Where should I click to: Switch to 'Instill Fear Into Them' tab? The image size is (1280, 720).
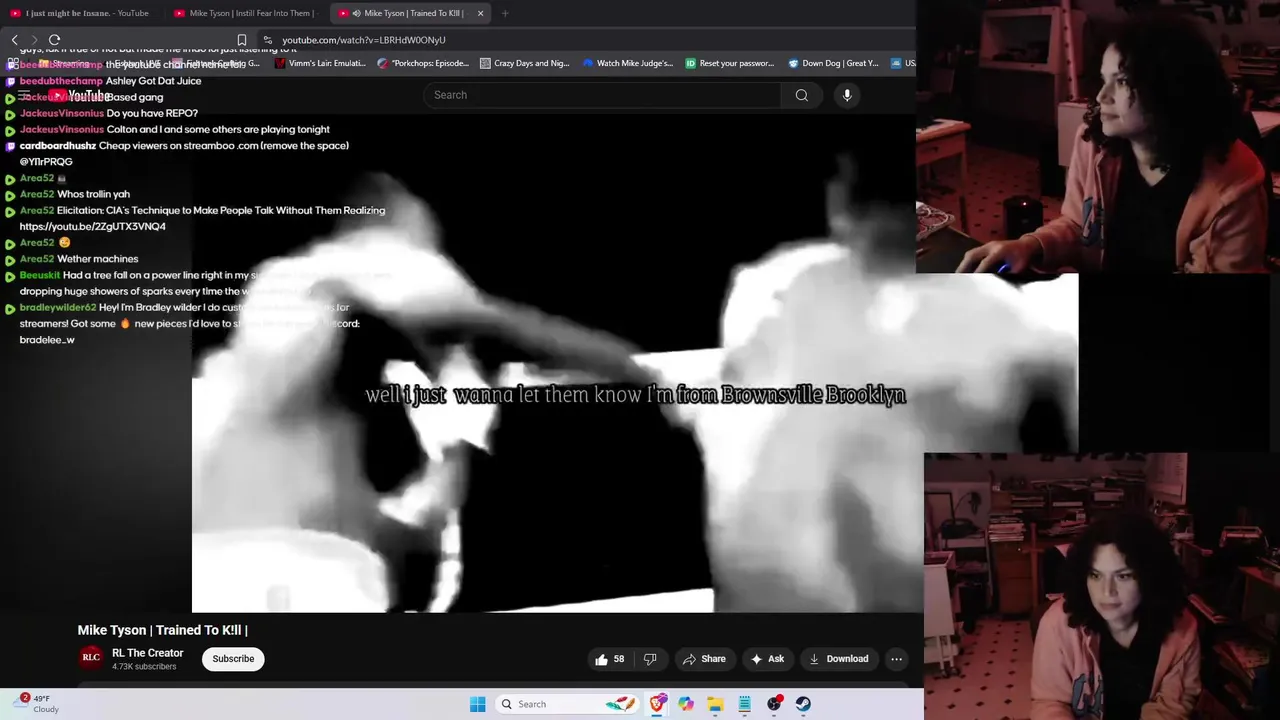246,13
